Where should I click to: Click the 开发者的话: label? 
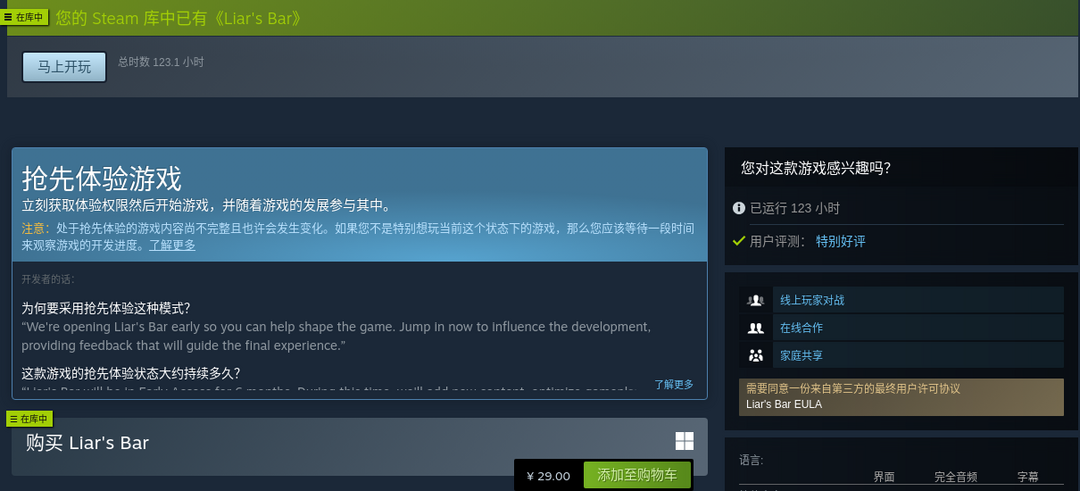click(x=48, y=279)
